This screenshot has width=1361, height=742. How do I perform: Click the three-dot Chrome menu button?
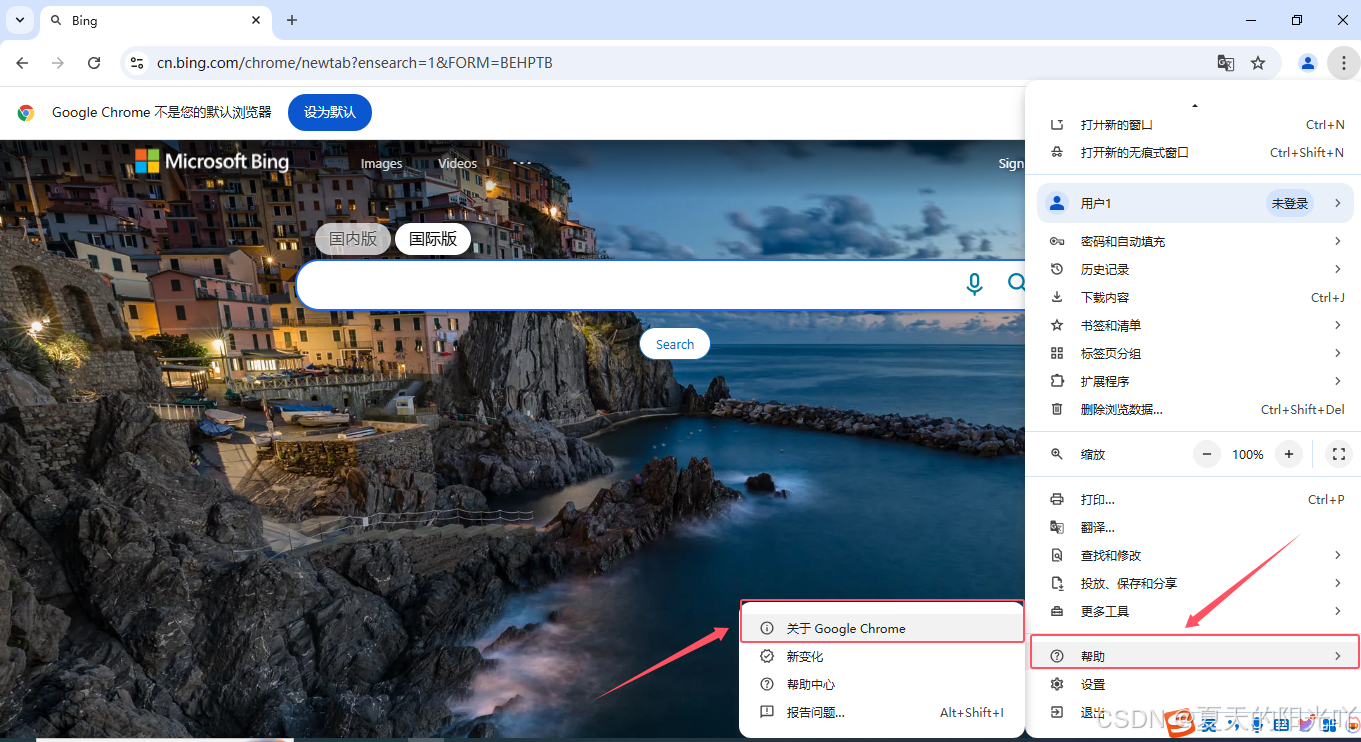pos(1343,63)
